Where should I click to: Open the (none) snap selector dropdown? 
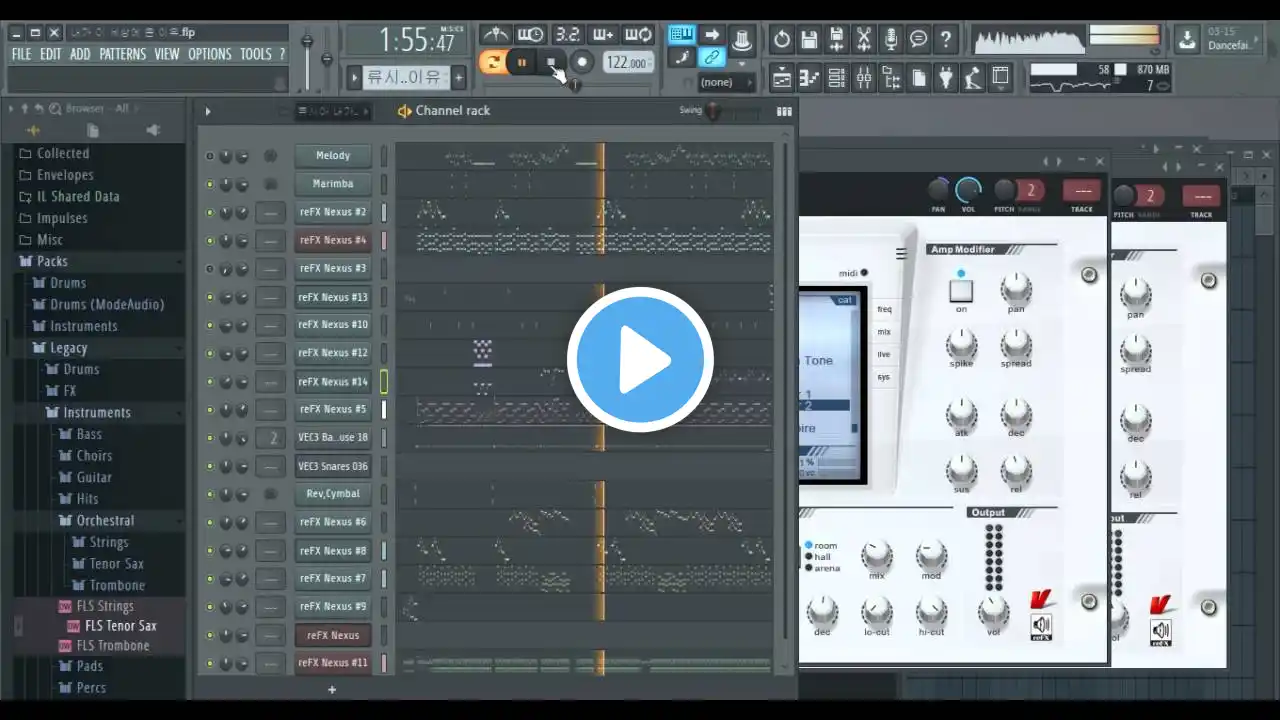725,82
